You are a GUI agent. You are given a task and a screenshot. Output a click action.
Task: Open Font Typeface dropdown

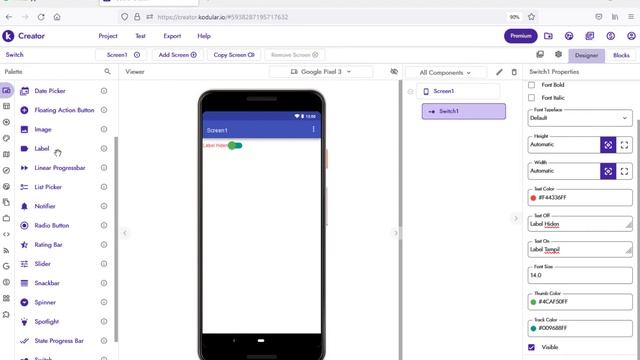[580, 118]
